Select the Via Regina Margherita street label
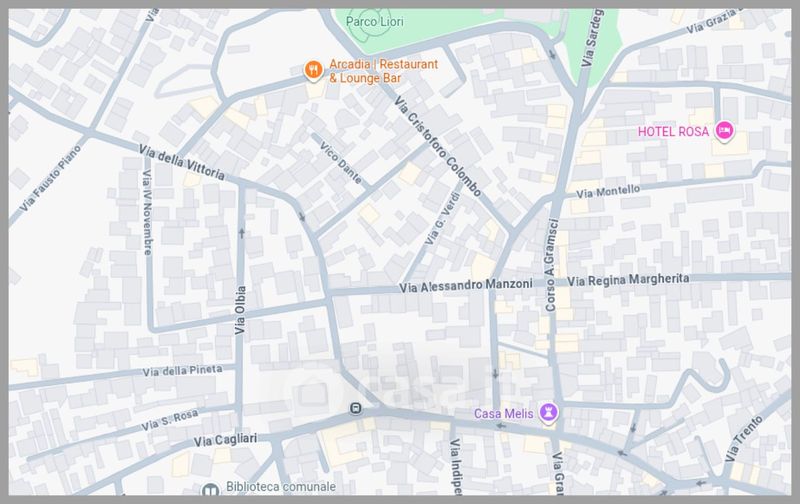The image size is (800, 504). (628, 281)
